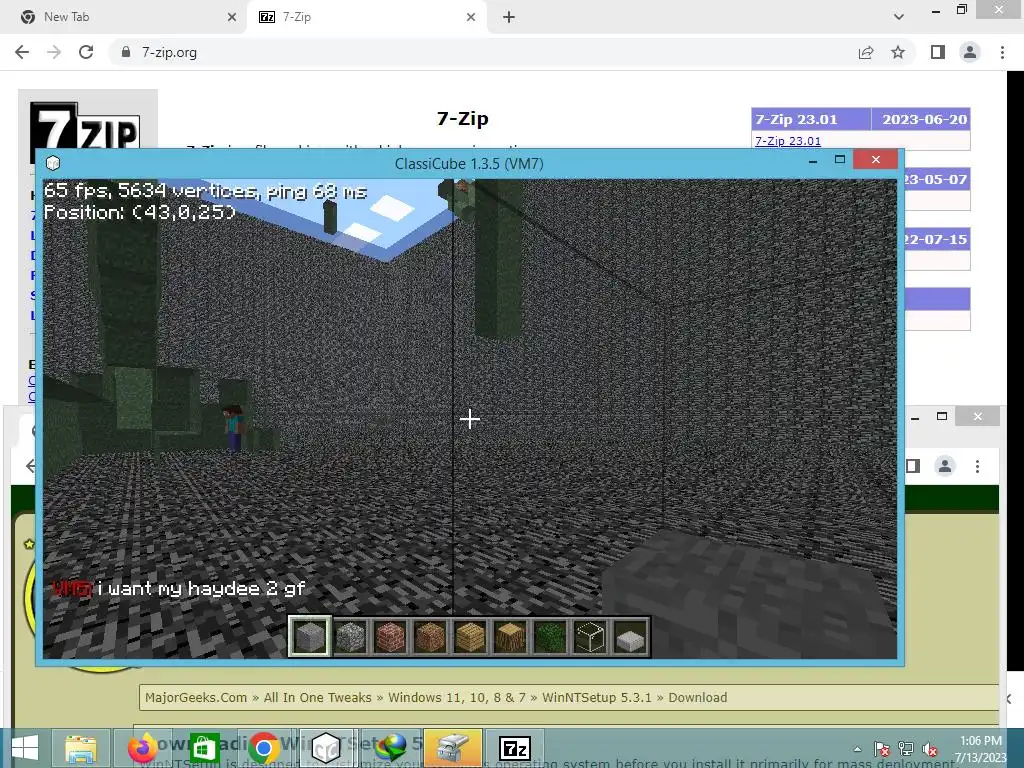1024x768 pixels.
Task: Select the stone block in the hotbar
Action: tap(310, 637)
